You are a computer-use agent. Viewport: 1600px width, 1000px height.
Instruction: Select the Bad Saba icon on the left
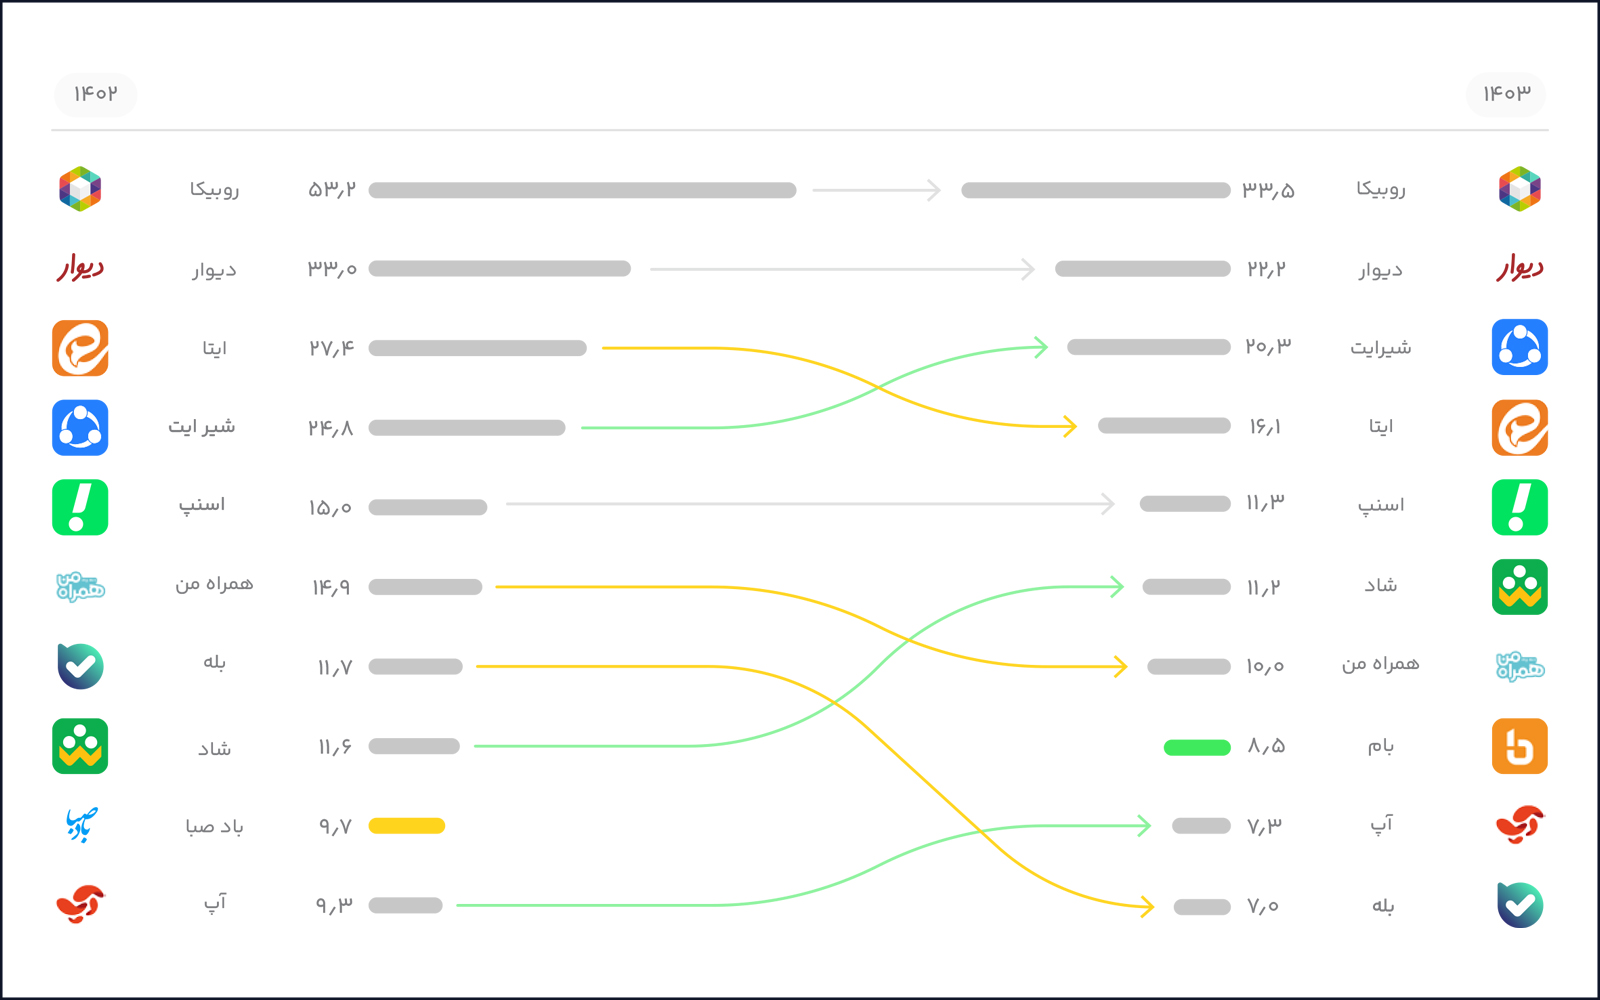tap(80, 825)
